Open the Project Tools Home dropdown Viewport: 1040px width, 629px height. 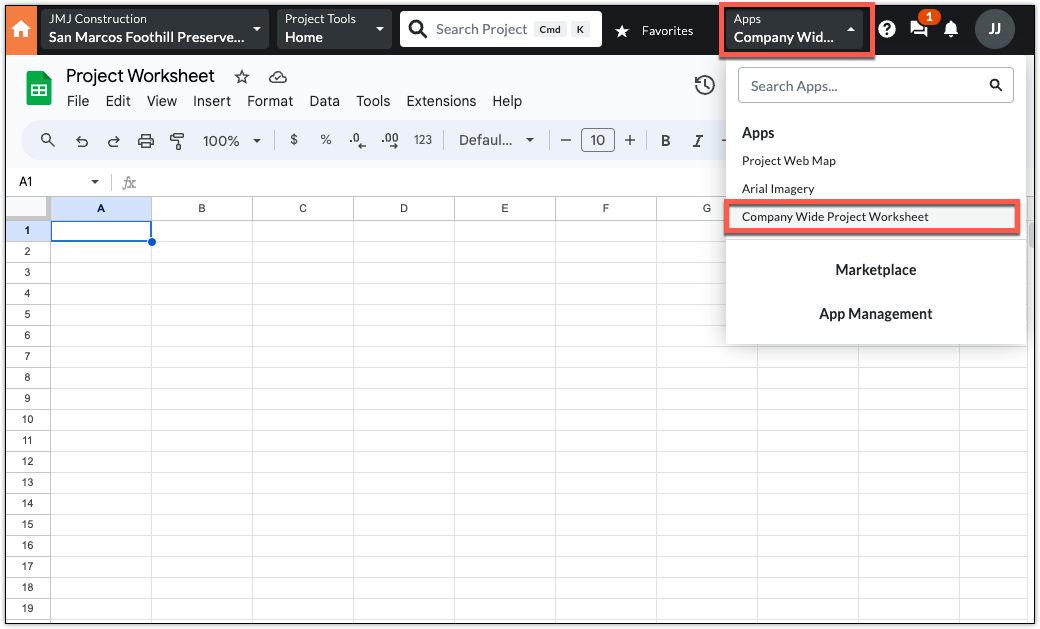point(334,29)
